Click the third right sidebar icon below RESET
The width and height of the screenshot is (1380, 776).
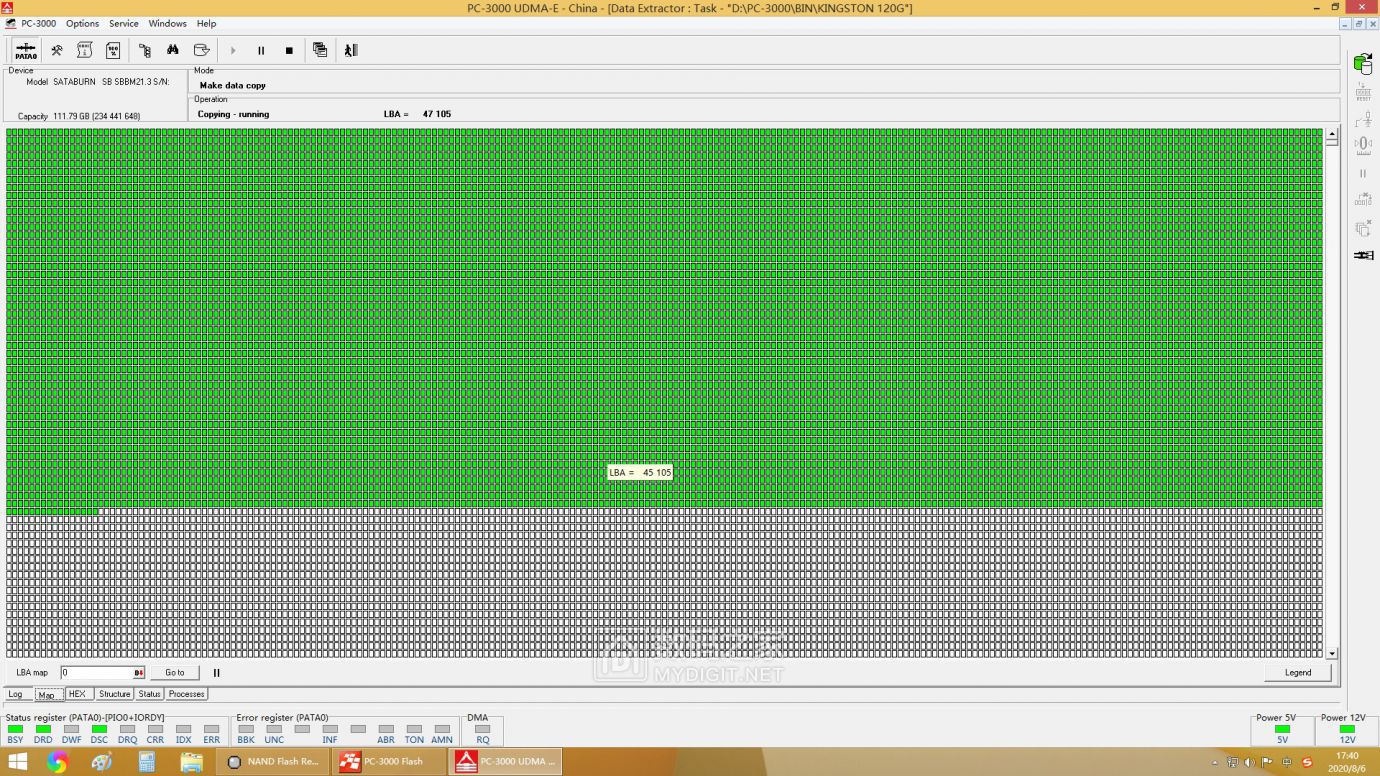point(1363,119)
